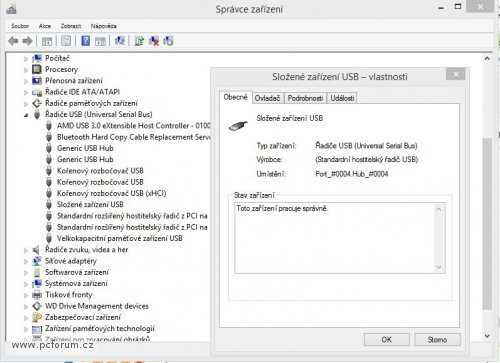Click the Back arrow toolbar icon
This screenshot has height=363, width=500.
point(13,41)
